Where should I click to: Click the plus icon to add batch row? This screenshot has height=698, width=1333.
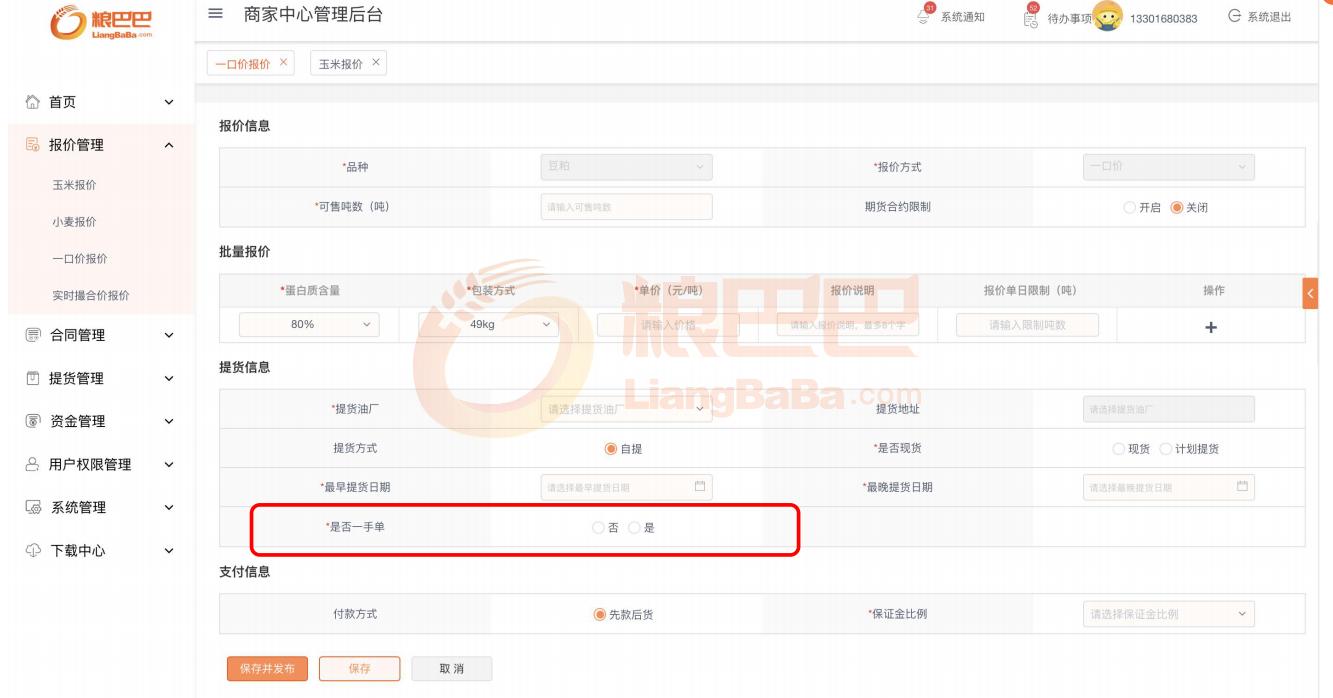tap(1211, 327)
